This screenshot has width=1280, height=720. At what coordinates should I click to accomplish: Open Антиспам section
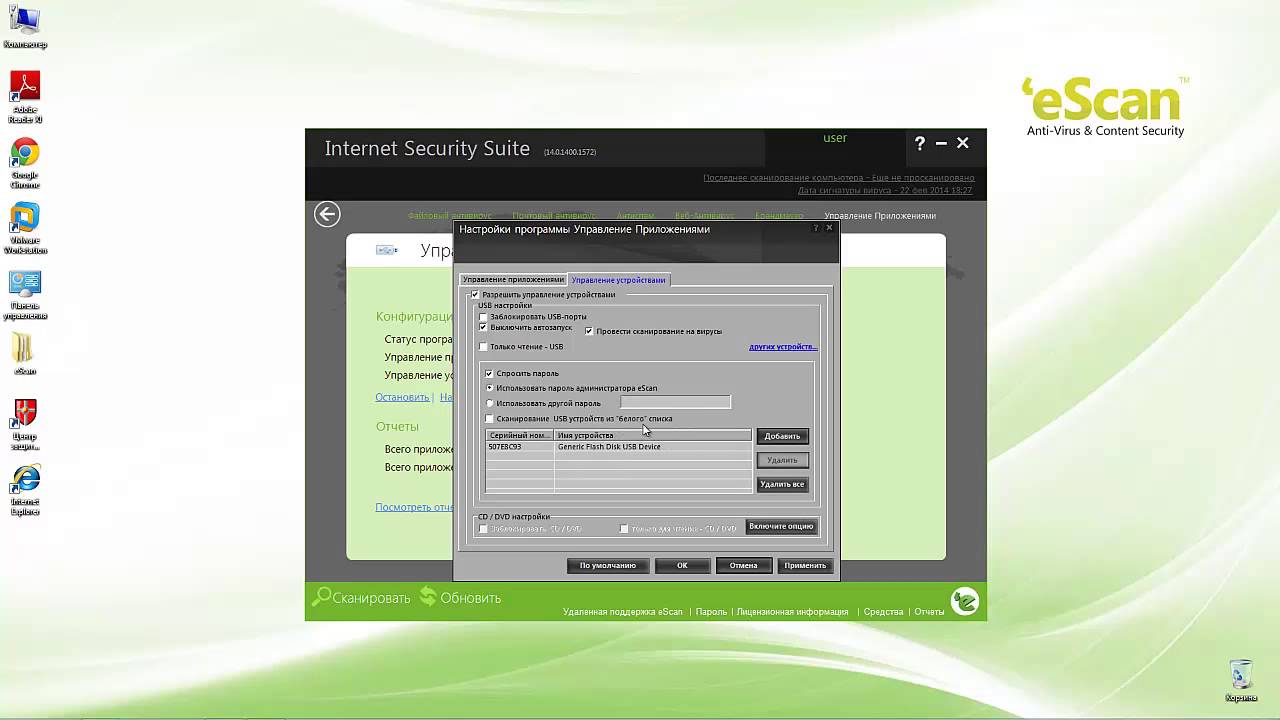[x=636, y=216]
